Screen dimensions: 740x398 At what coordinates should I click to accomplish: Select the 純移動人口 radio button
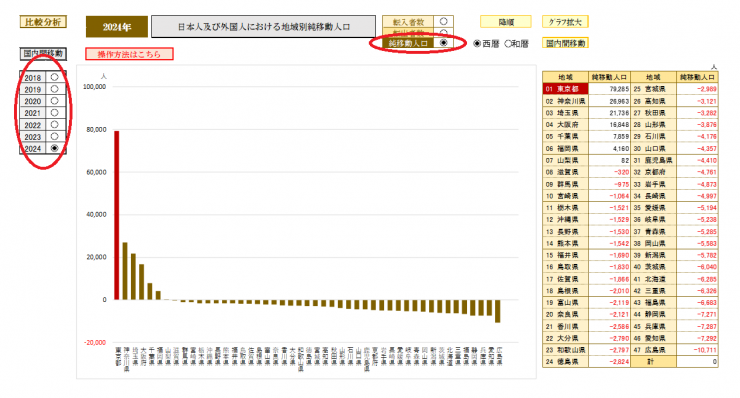[x=443, y=42]
